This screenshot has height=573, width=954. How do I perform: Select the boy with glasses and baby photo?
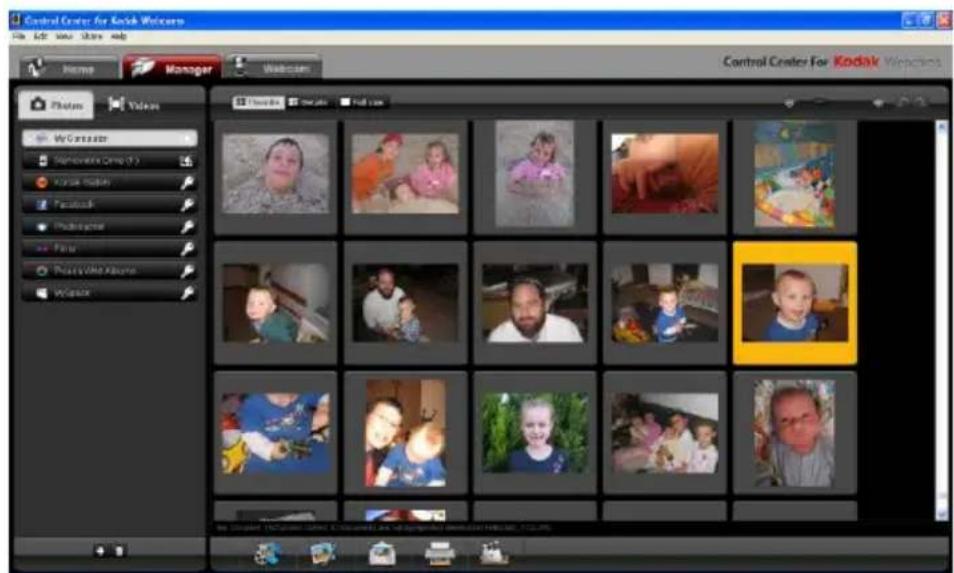(405, 433)
